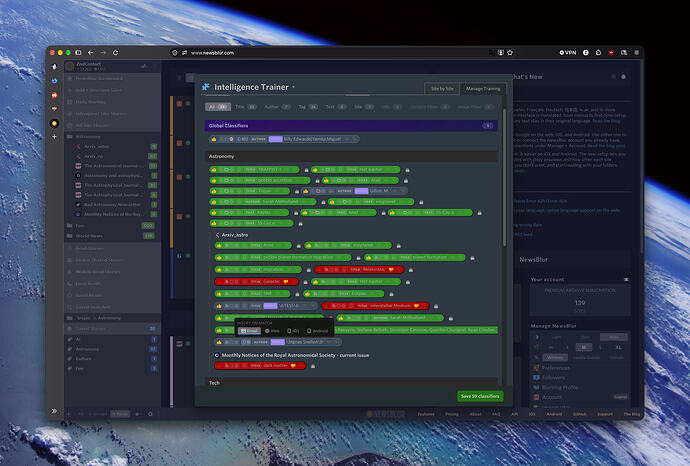Click the planet formation classifier pill
690x466 pixels.
click(415, 257)
